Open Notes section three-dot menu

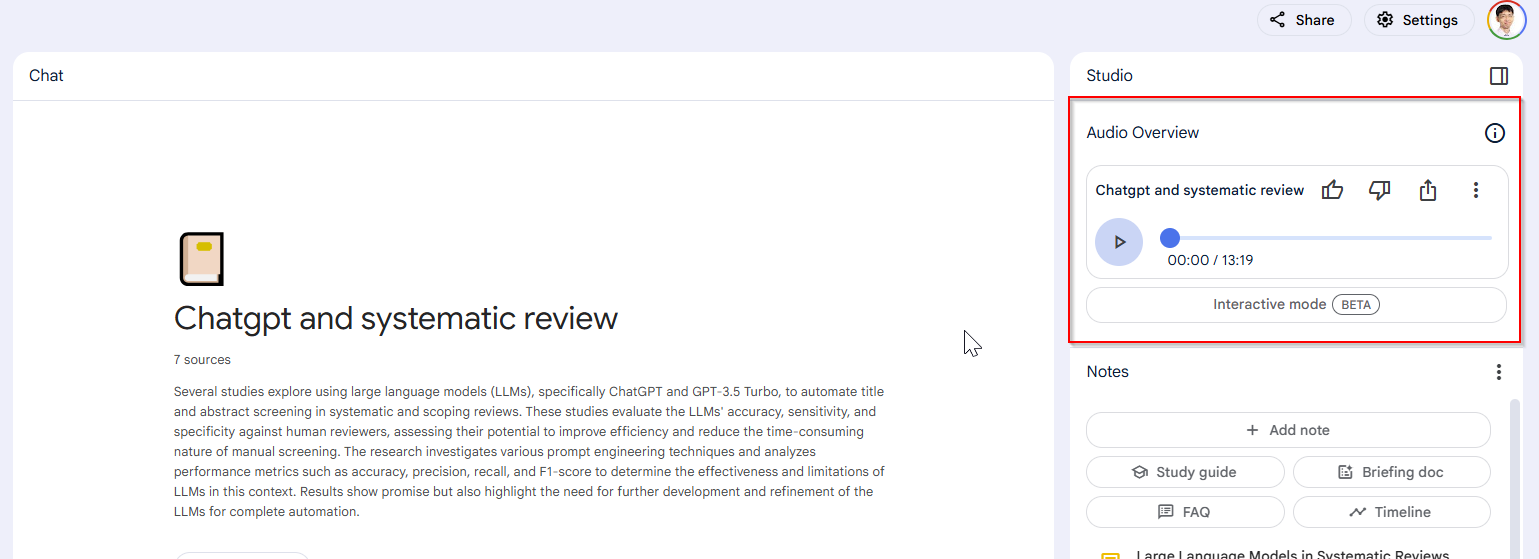1499,372
